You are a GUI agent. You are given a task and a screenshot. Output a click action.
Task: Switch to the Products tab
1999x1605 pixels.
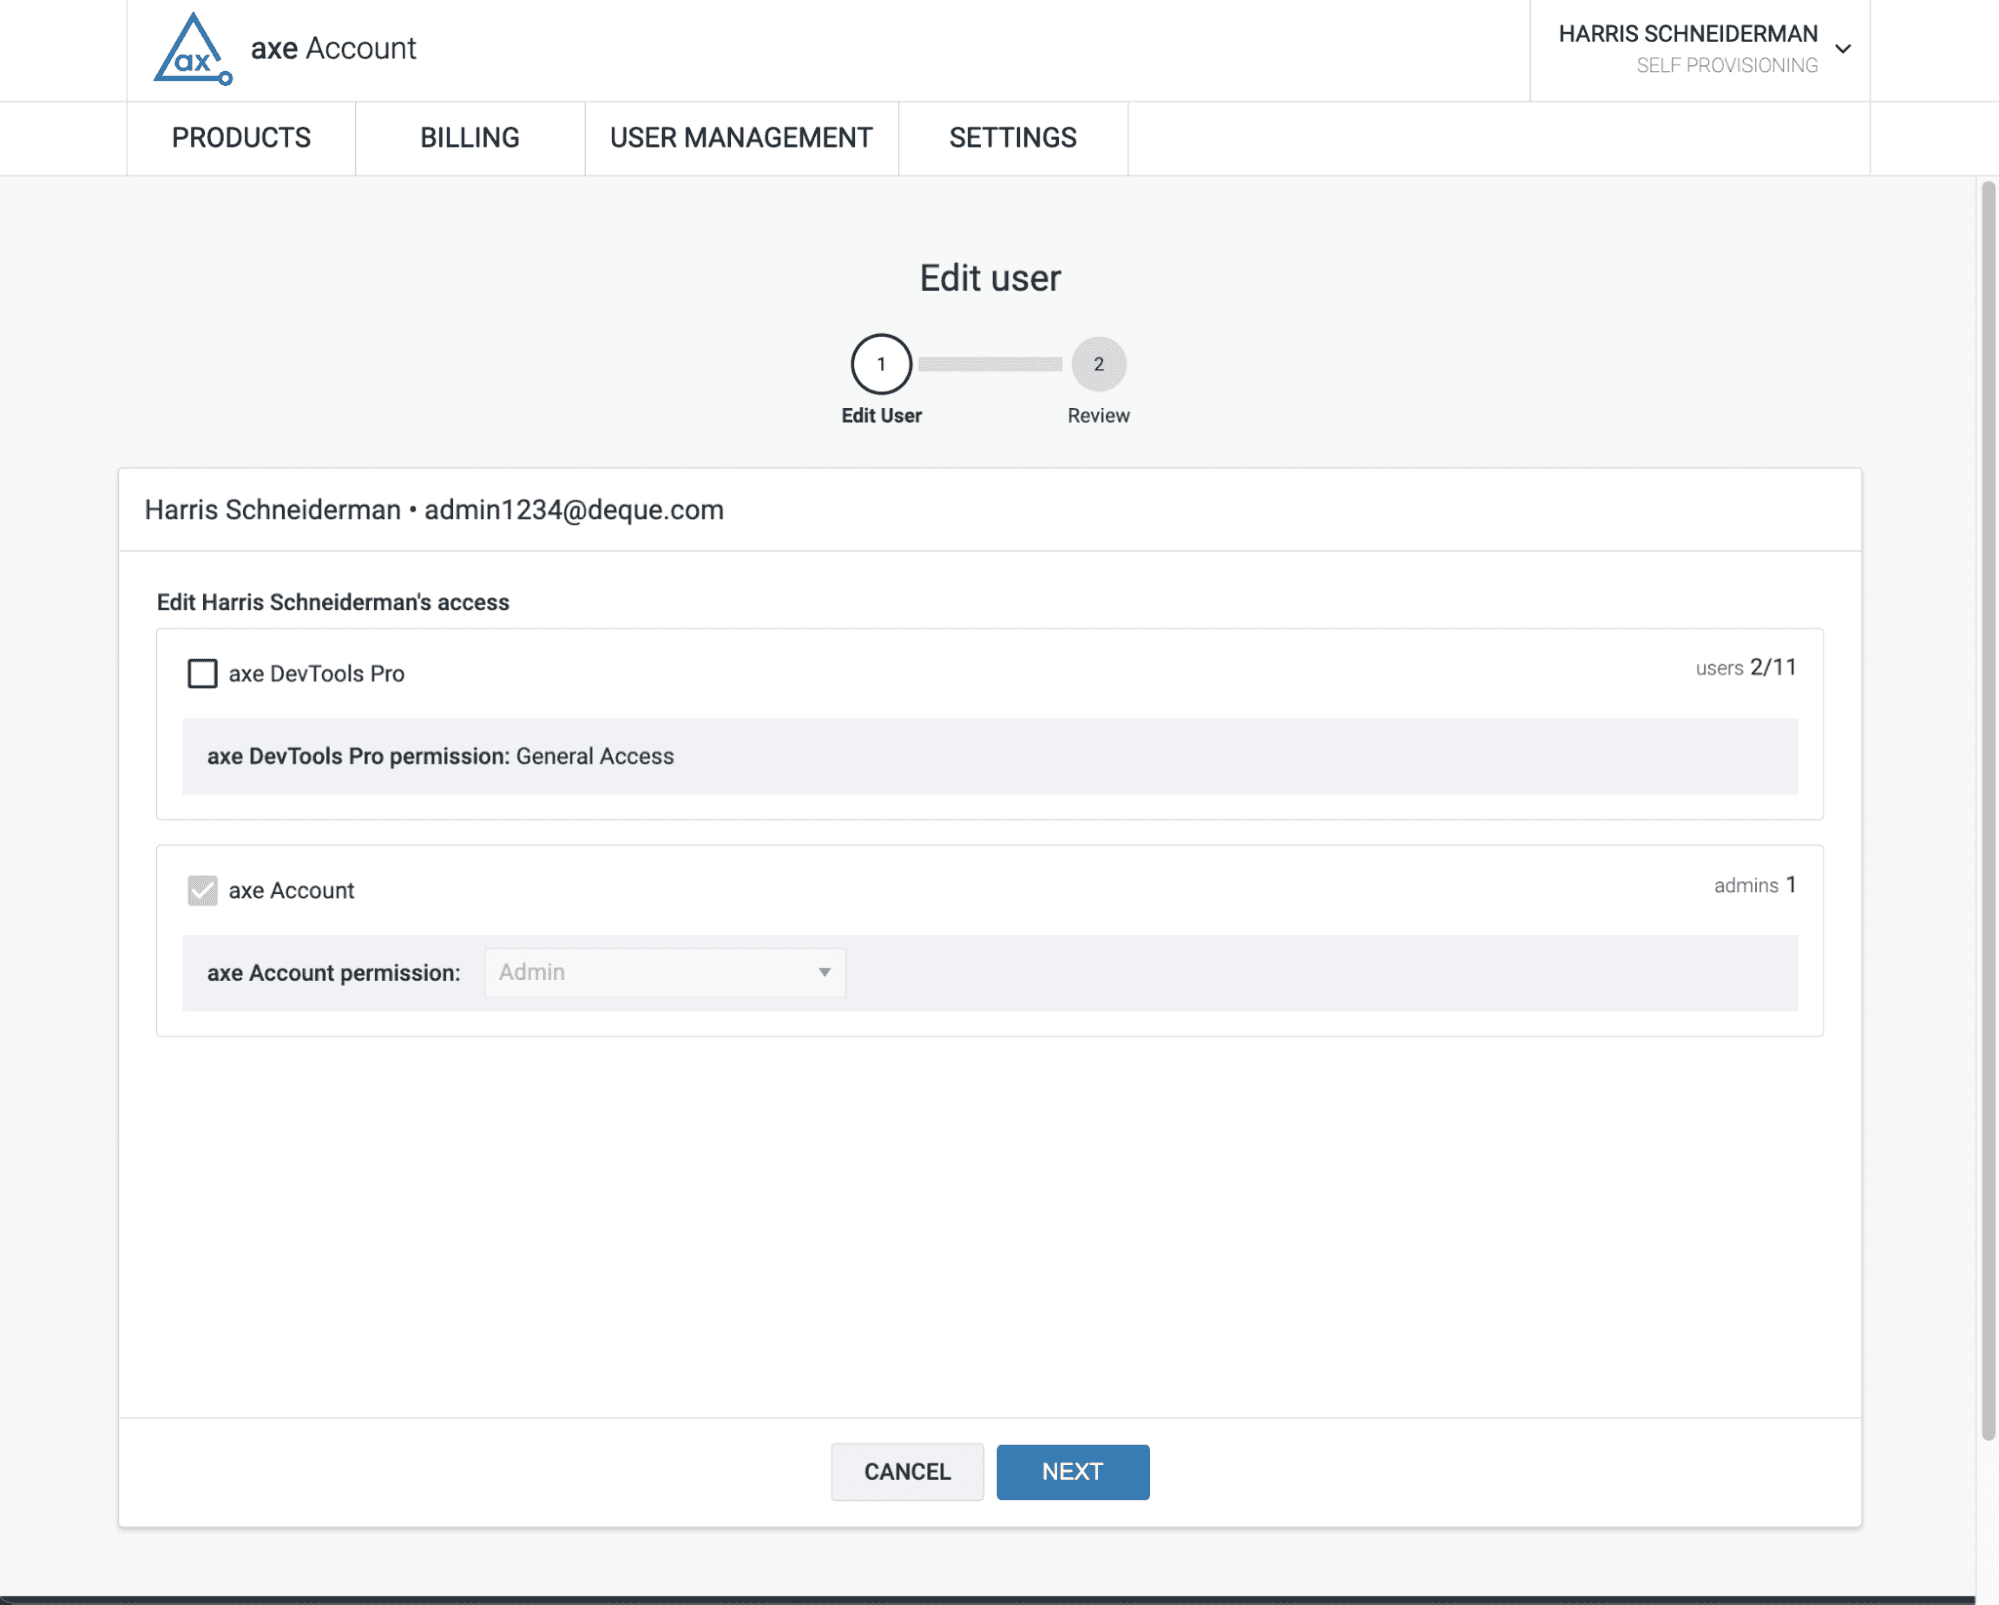click(241, 138)
